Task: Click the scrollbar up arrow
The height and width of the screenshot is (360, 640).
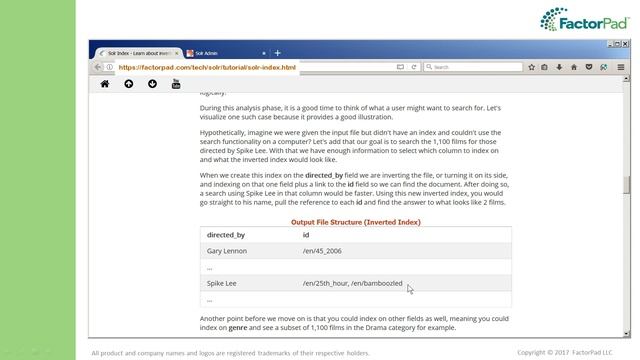Action: coord(627,79)
